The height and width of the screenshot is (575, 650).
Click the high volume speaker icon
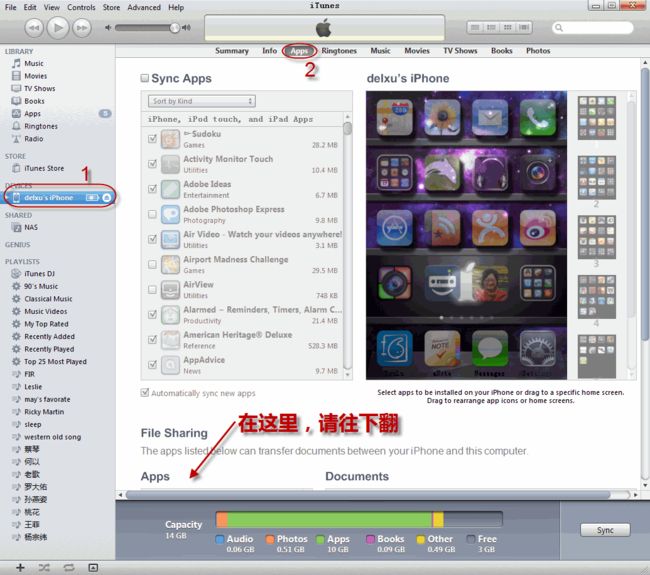pyautogui.click(x=187, y=28)
